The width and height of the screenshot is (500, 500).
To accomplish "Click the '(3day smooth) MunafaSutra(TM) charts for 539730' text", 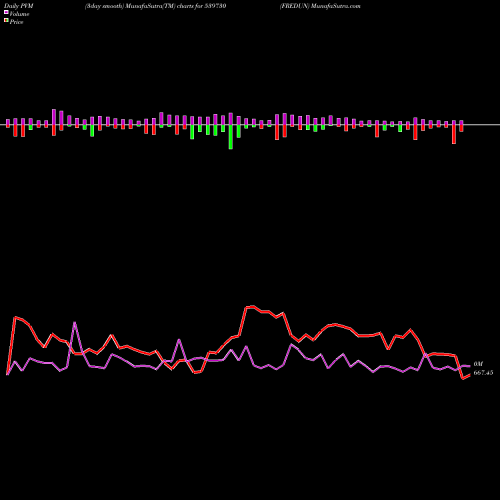I will (x=155, y=6).
